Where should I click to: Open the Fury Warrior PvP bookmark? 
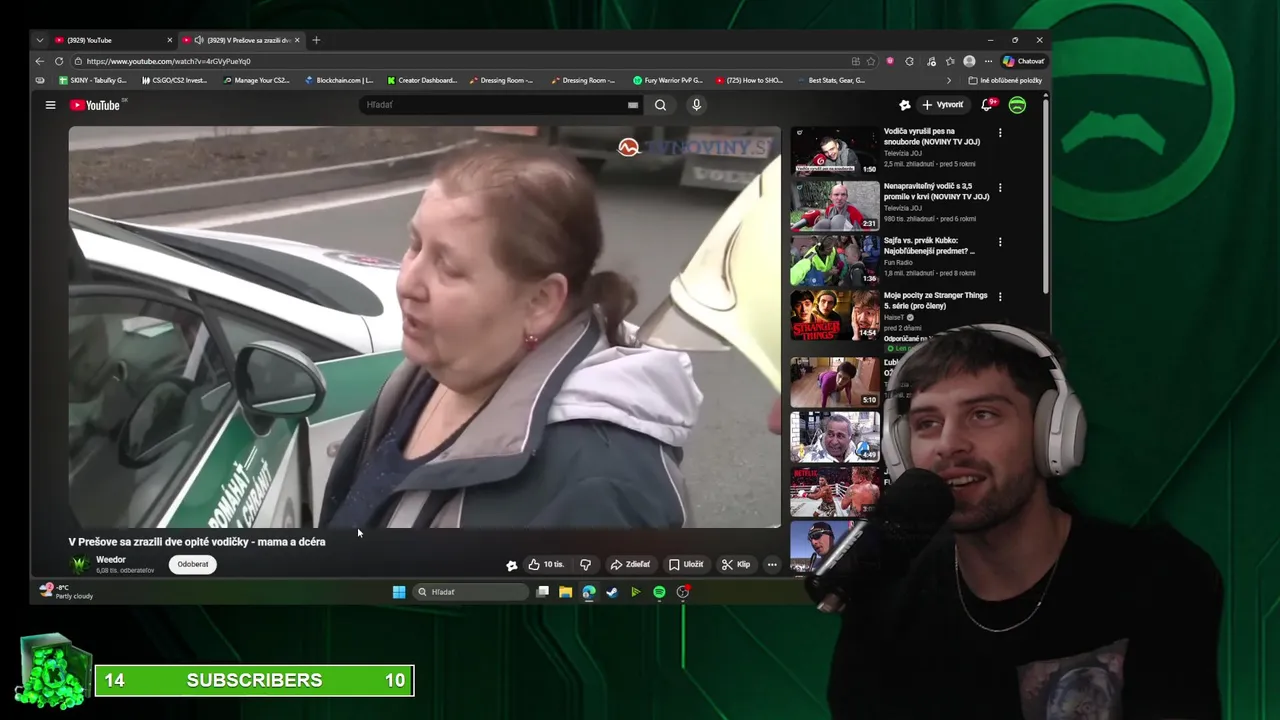pos(668,80)
